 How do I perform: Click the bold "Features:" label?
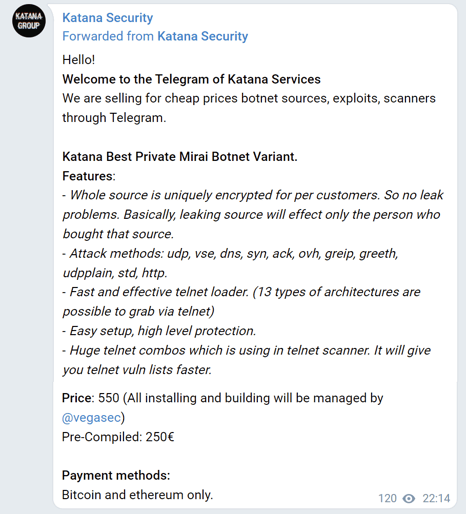pos(88,176)
